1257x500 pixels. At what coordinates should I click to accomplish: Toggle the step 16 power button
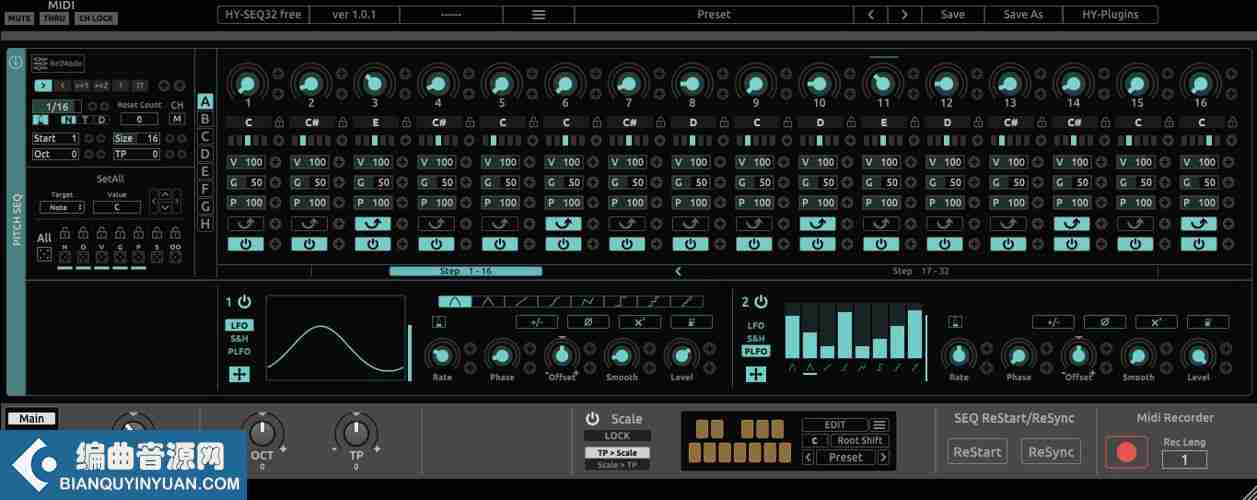coord(1199,244)
